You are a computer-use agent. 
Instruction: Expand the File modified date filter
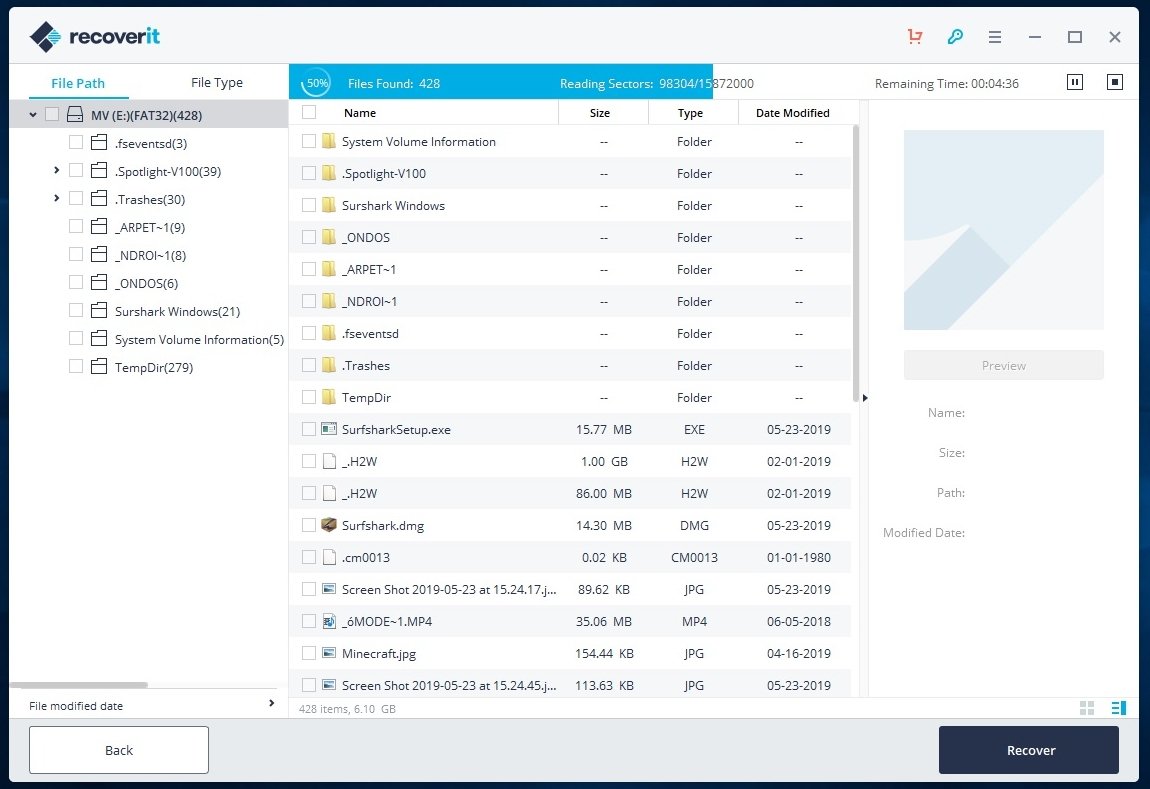click(x=271, y=704)
